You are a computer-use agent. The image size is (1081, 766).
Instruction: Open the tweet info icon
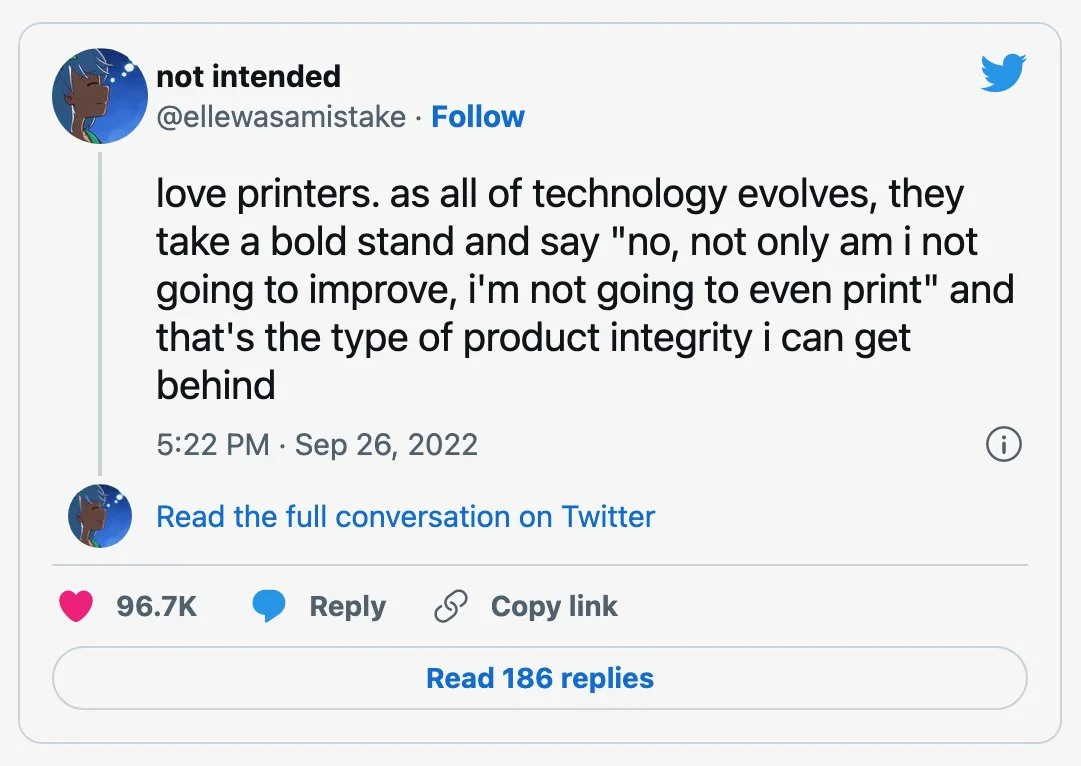click(1003, 445)
